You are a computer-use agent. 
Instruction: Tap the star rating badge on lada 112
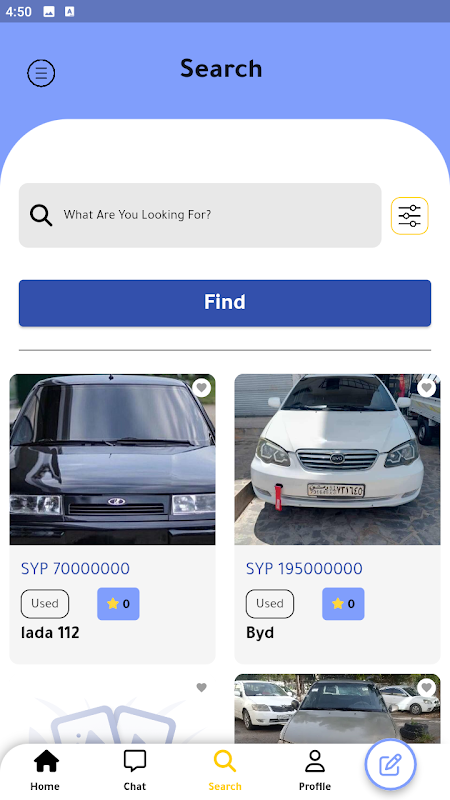[118, 604]
